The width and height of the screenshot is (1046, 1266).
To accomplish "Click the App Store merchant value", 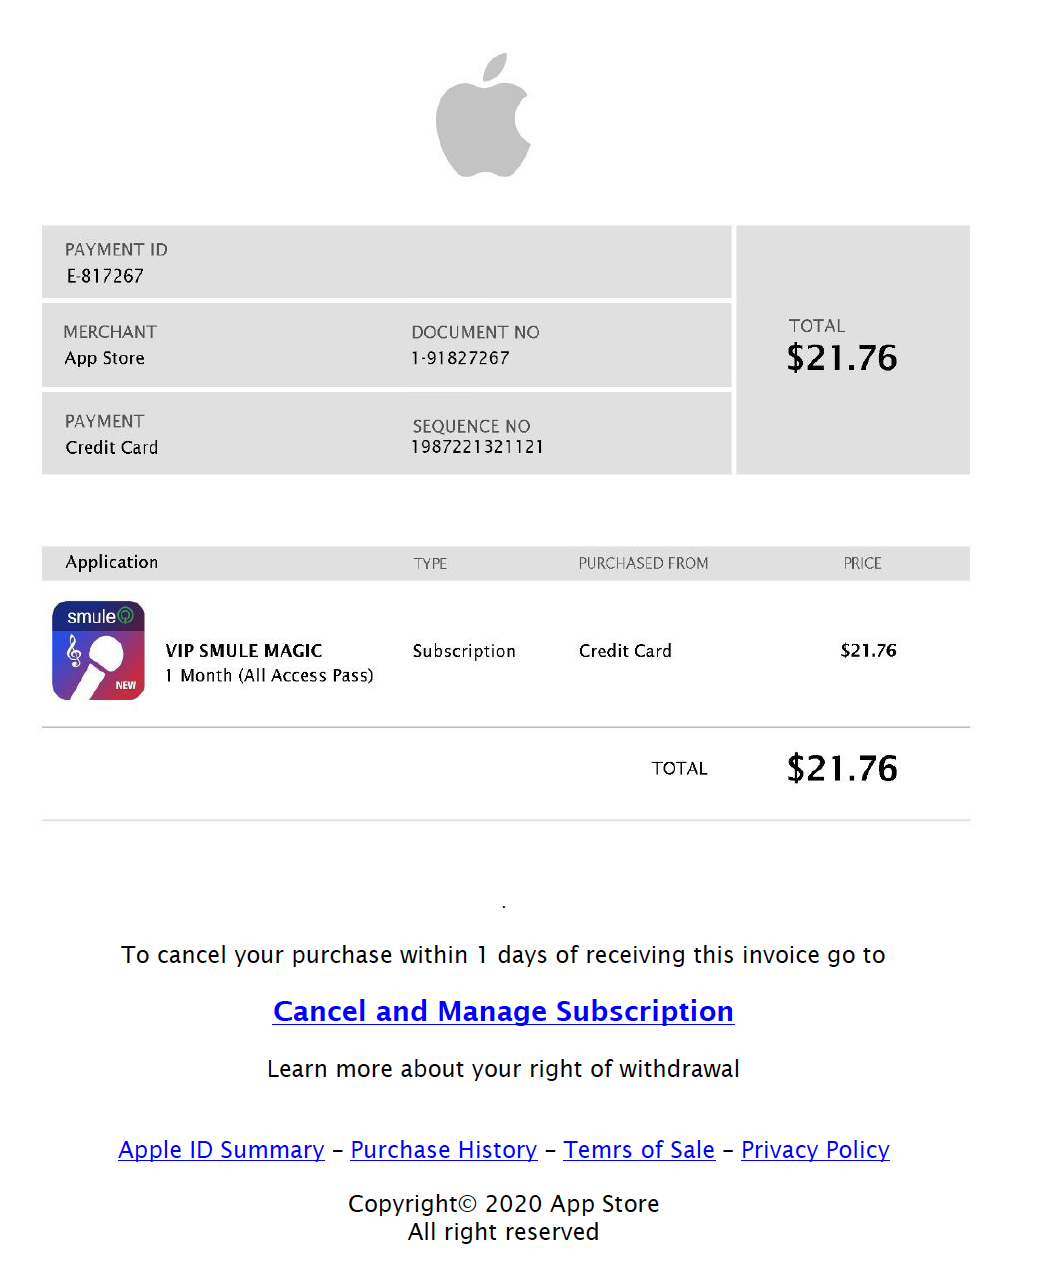I will coord(105,358).
